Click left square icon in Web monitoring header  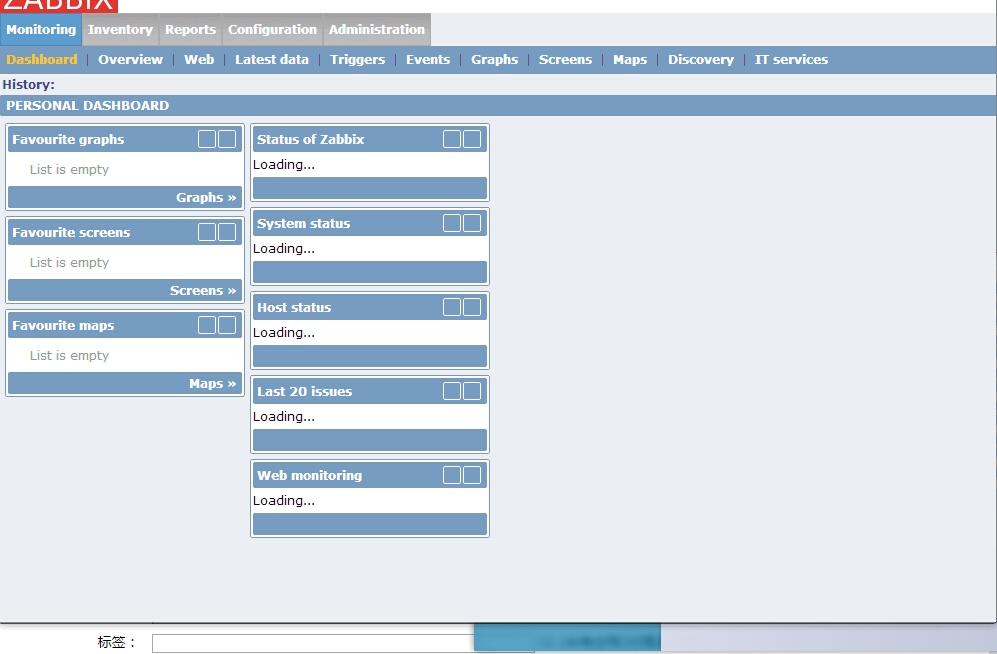pyautogui.click(x=452, y=475)
